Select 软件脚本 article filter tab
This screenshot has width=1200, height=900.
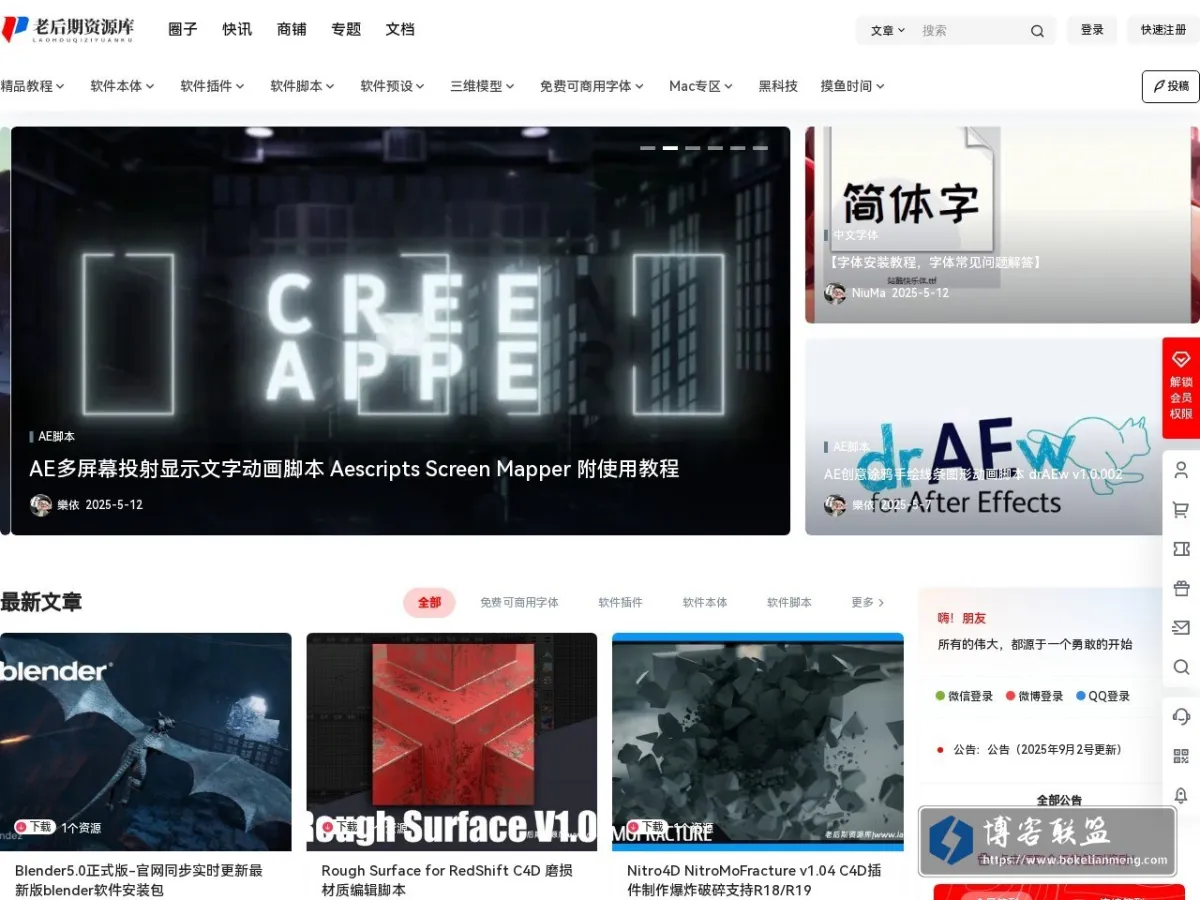click(x=789, y=603)
